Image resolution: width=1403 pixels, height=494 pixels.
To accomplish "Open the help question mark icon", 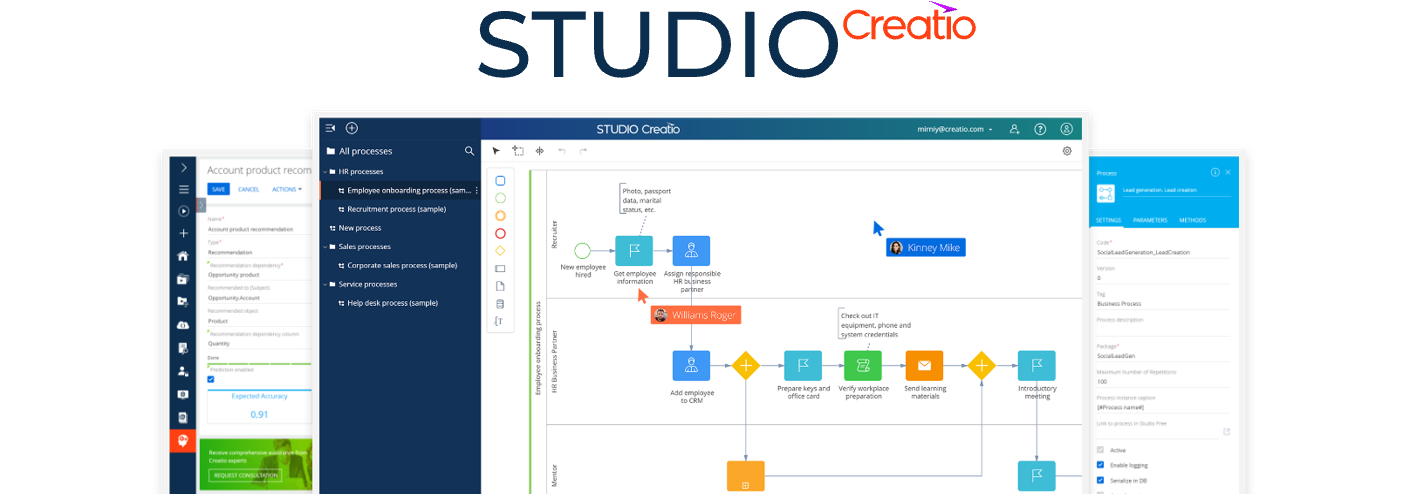I will point(1040,129).
